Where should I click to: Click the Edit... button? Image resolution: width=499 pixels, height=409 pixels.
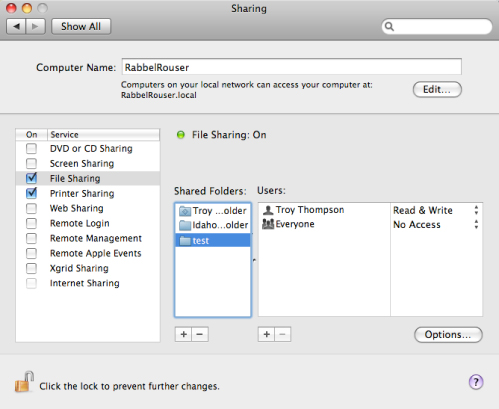pos(437,89)
